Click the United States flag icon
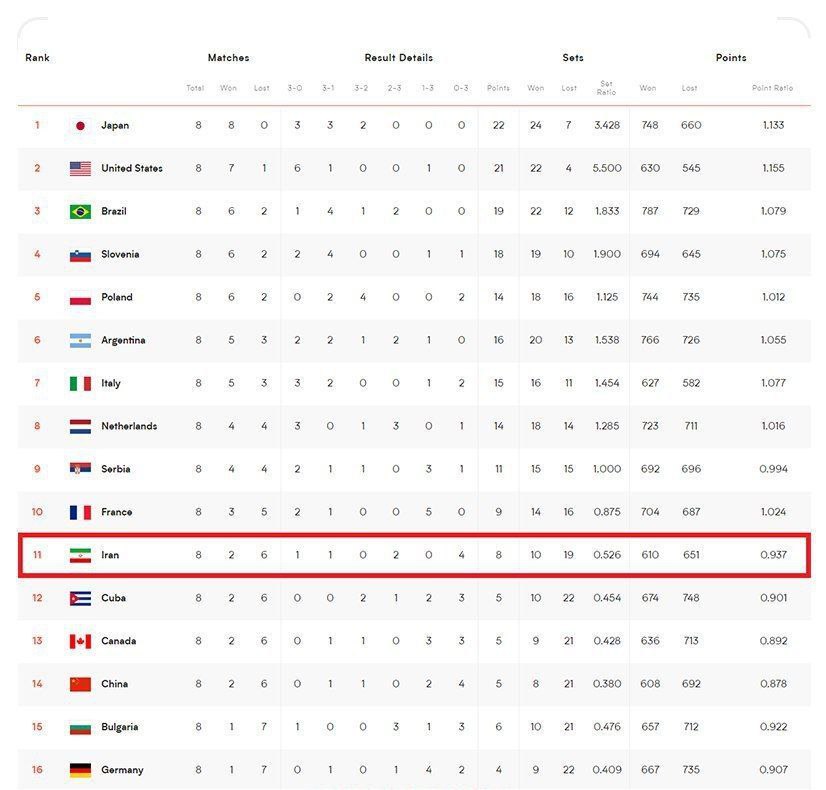Screen dimensions: 826x790 [80, 169]
